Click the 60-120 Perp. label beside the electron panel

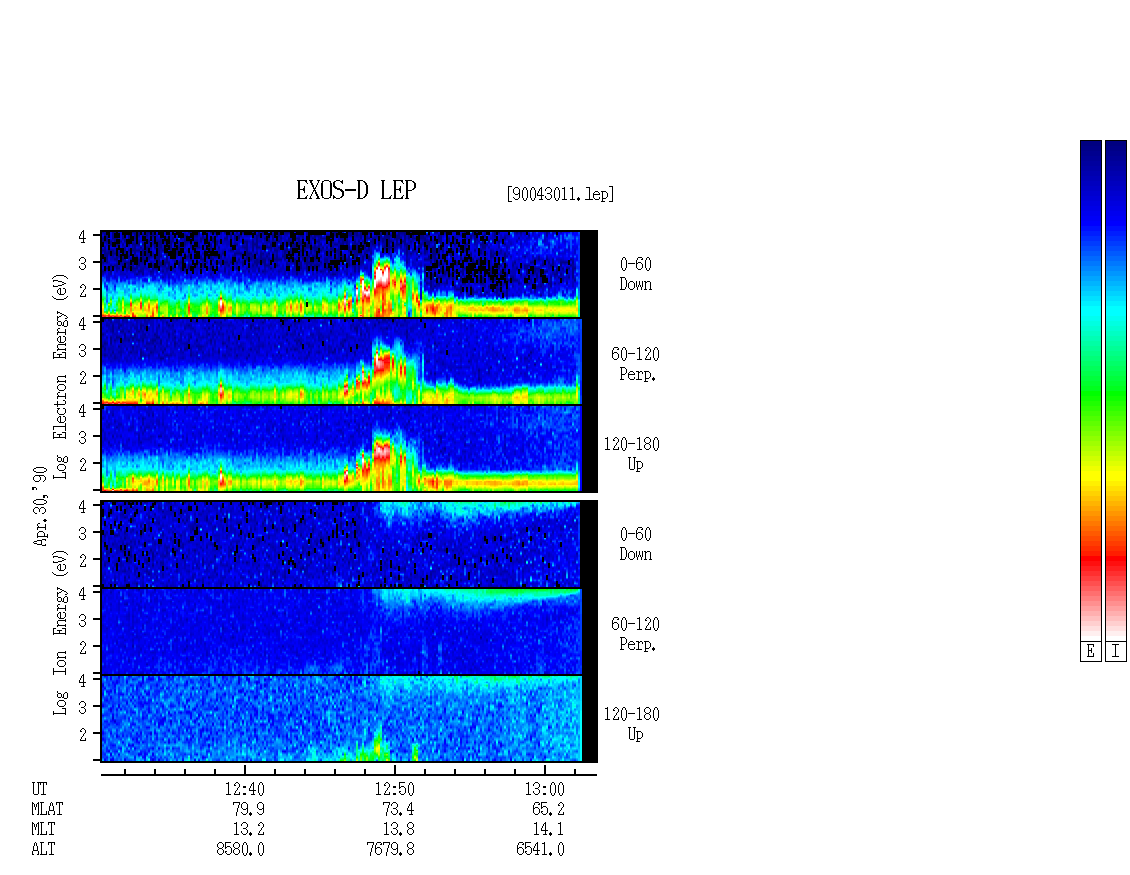pos(635,365)
